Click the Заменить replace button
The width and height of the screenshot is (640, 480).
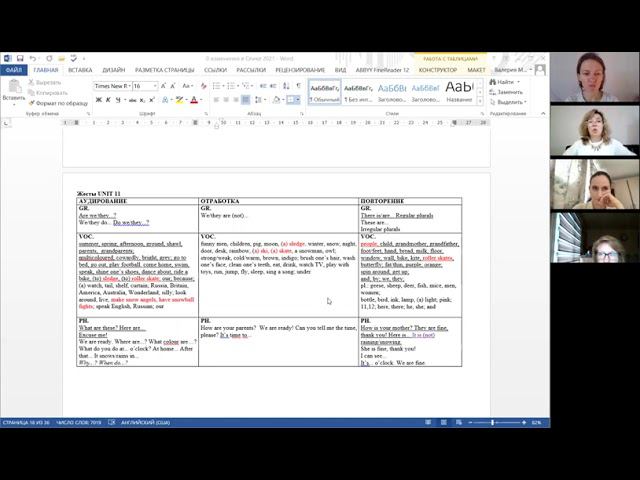coord(506,92)
